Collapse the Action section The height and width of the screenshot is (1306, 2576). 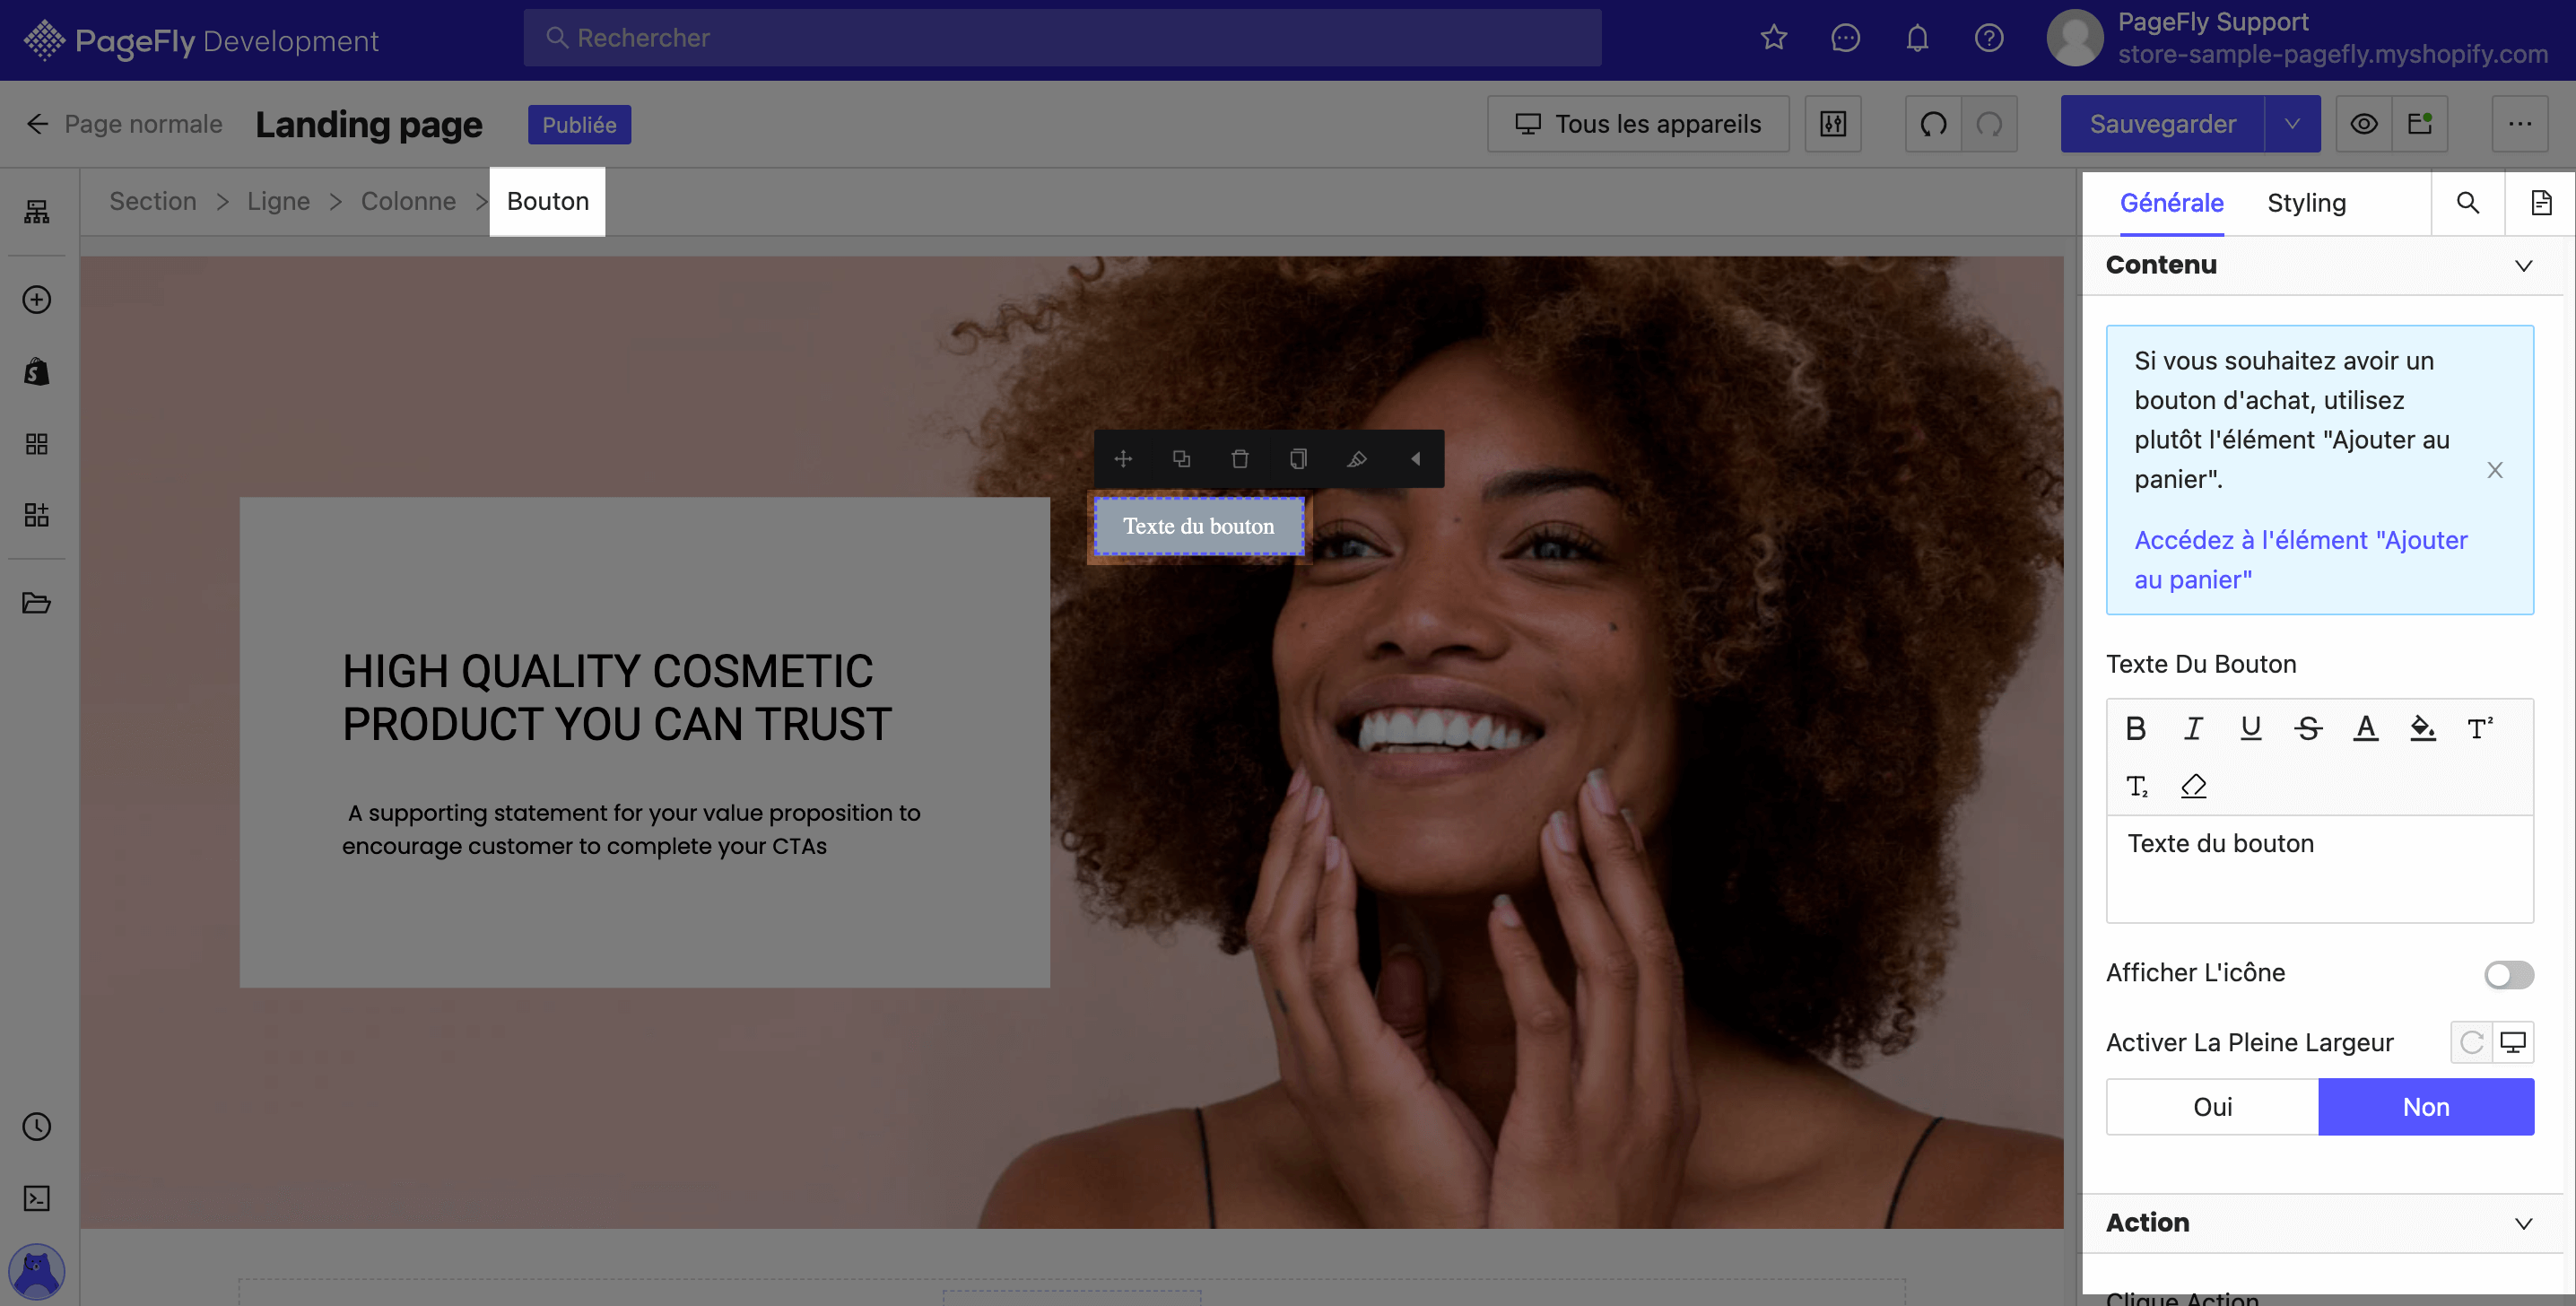click(x=2523, y=1224)
